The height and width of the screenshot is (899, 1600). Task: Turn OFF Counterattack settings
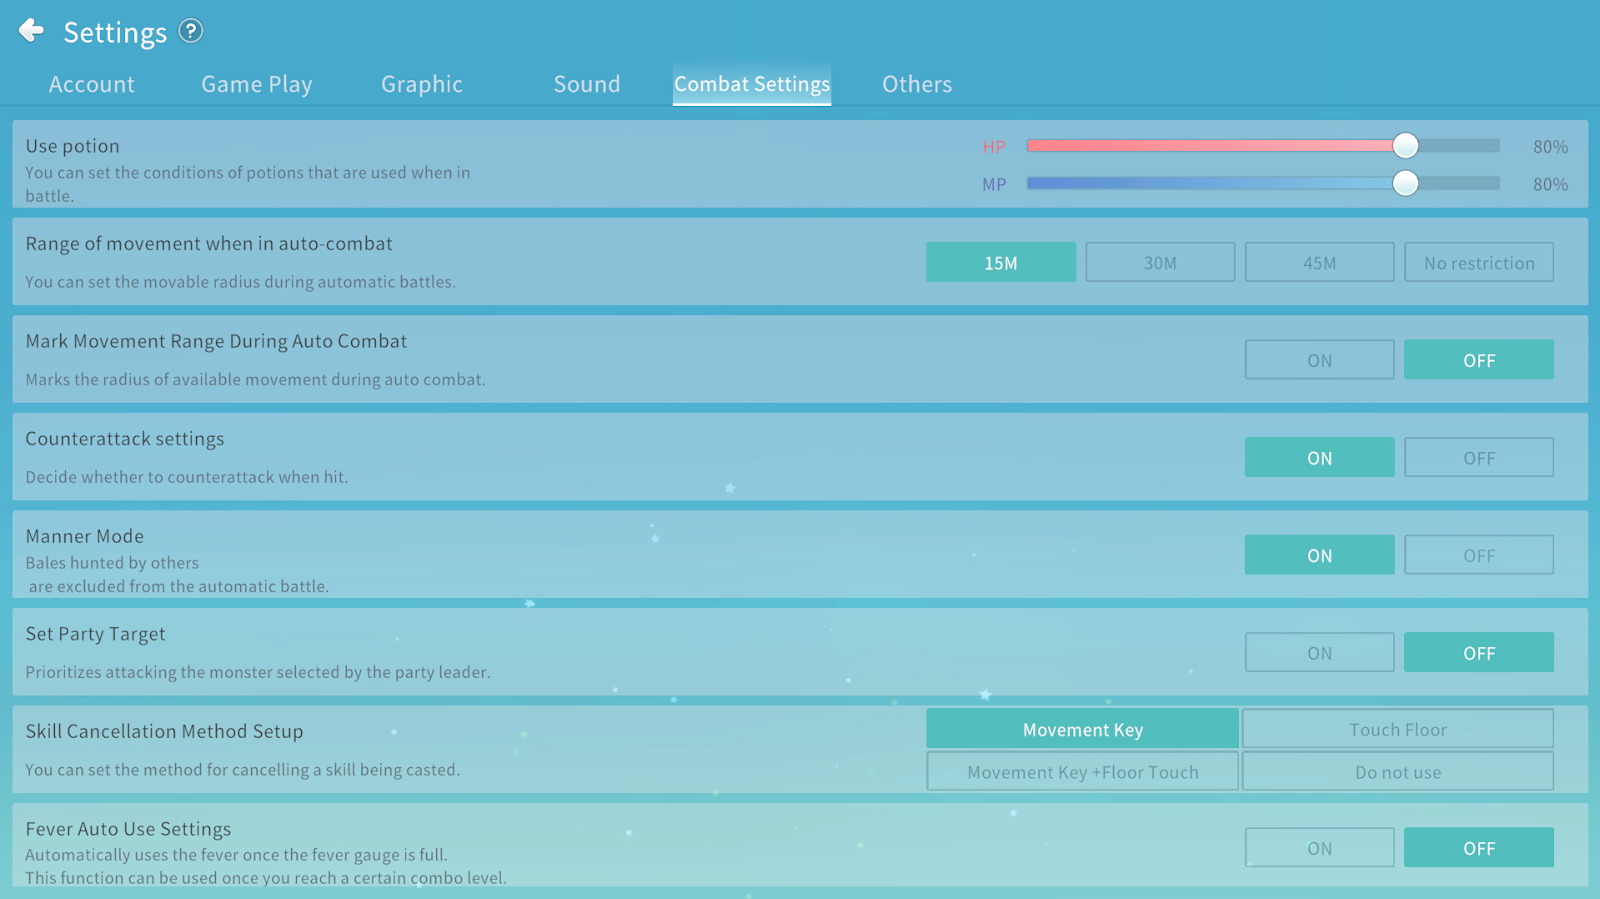pos(1478,458)
